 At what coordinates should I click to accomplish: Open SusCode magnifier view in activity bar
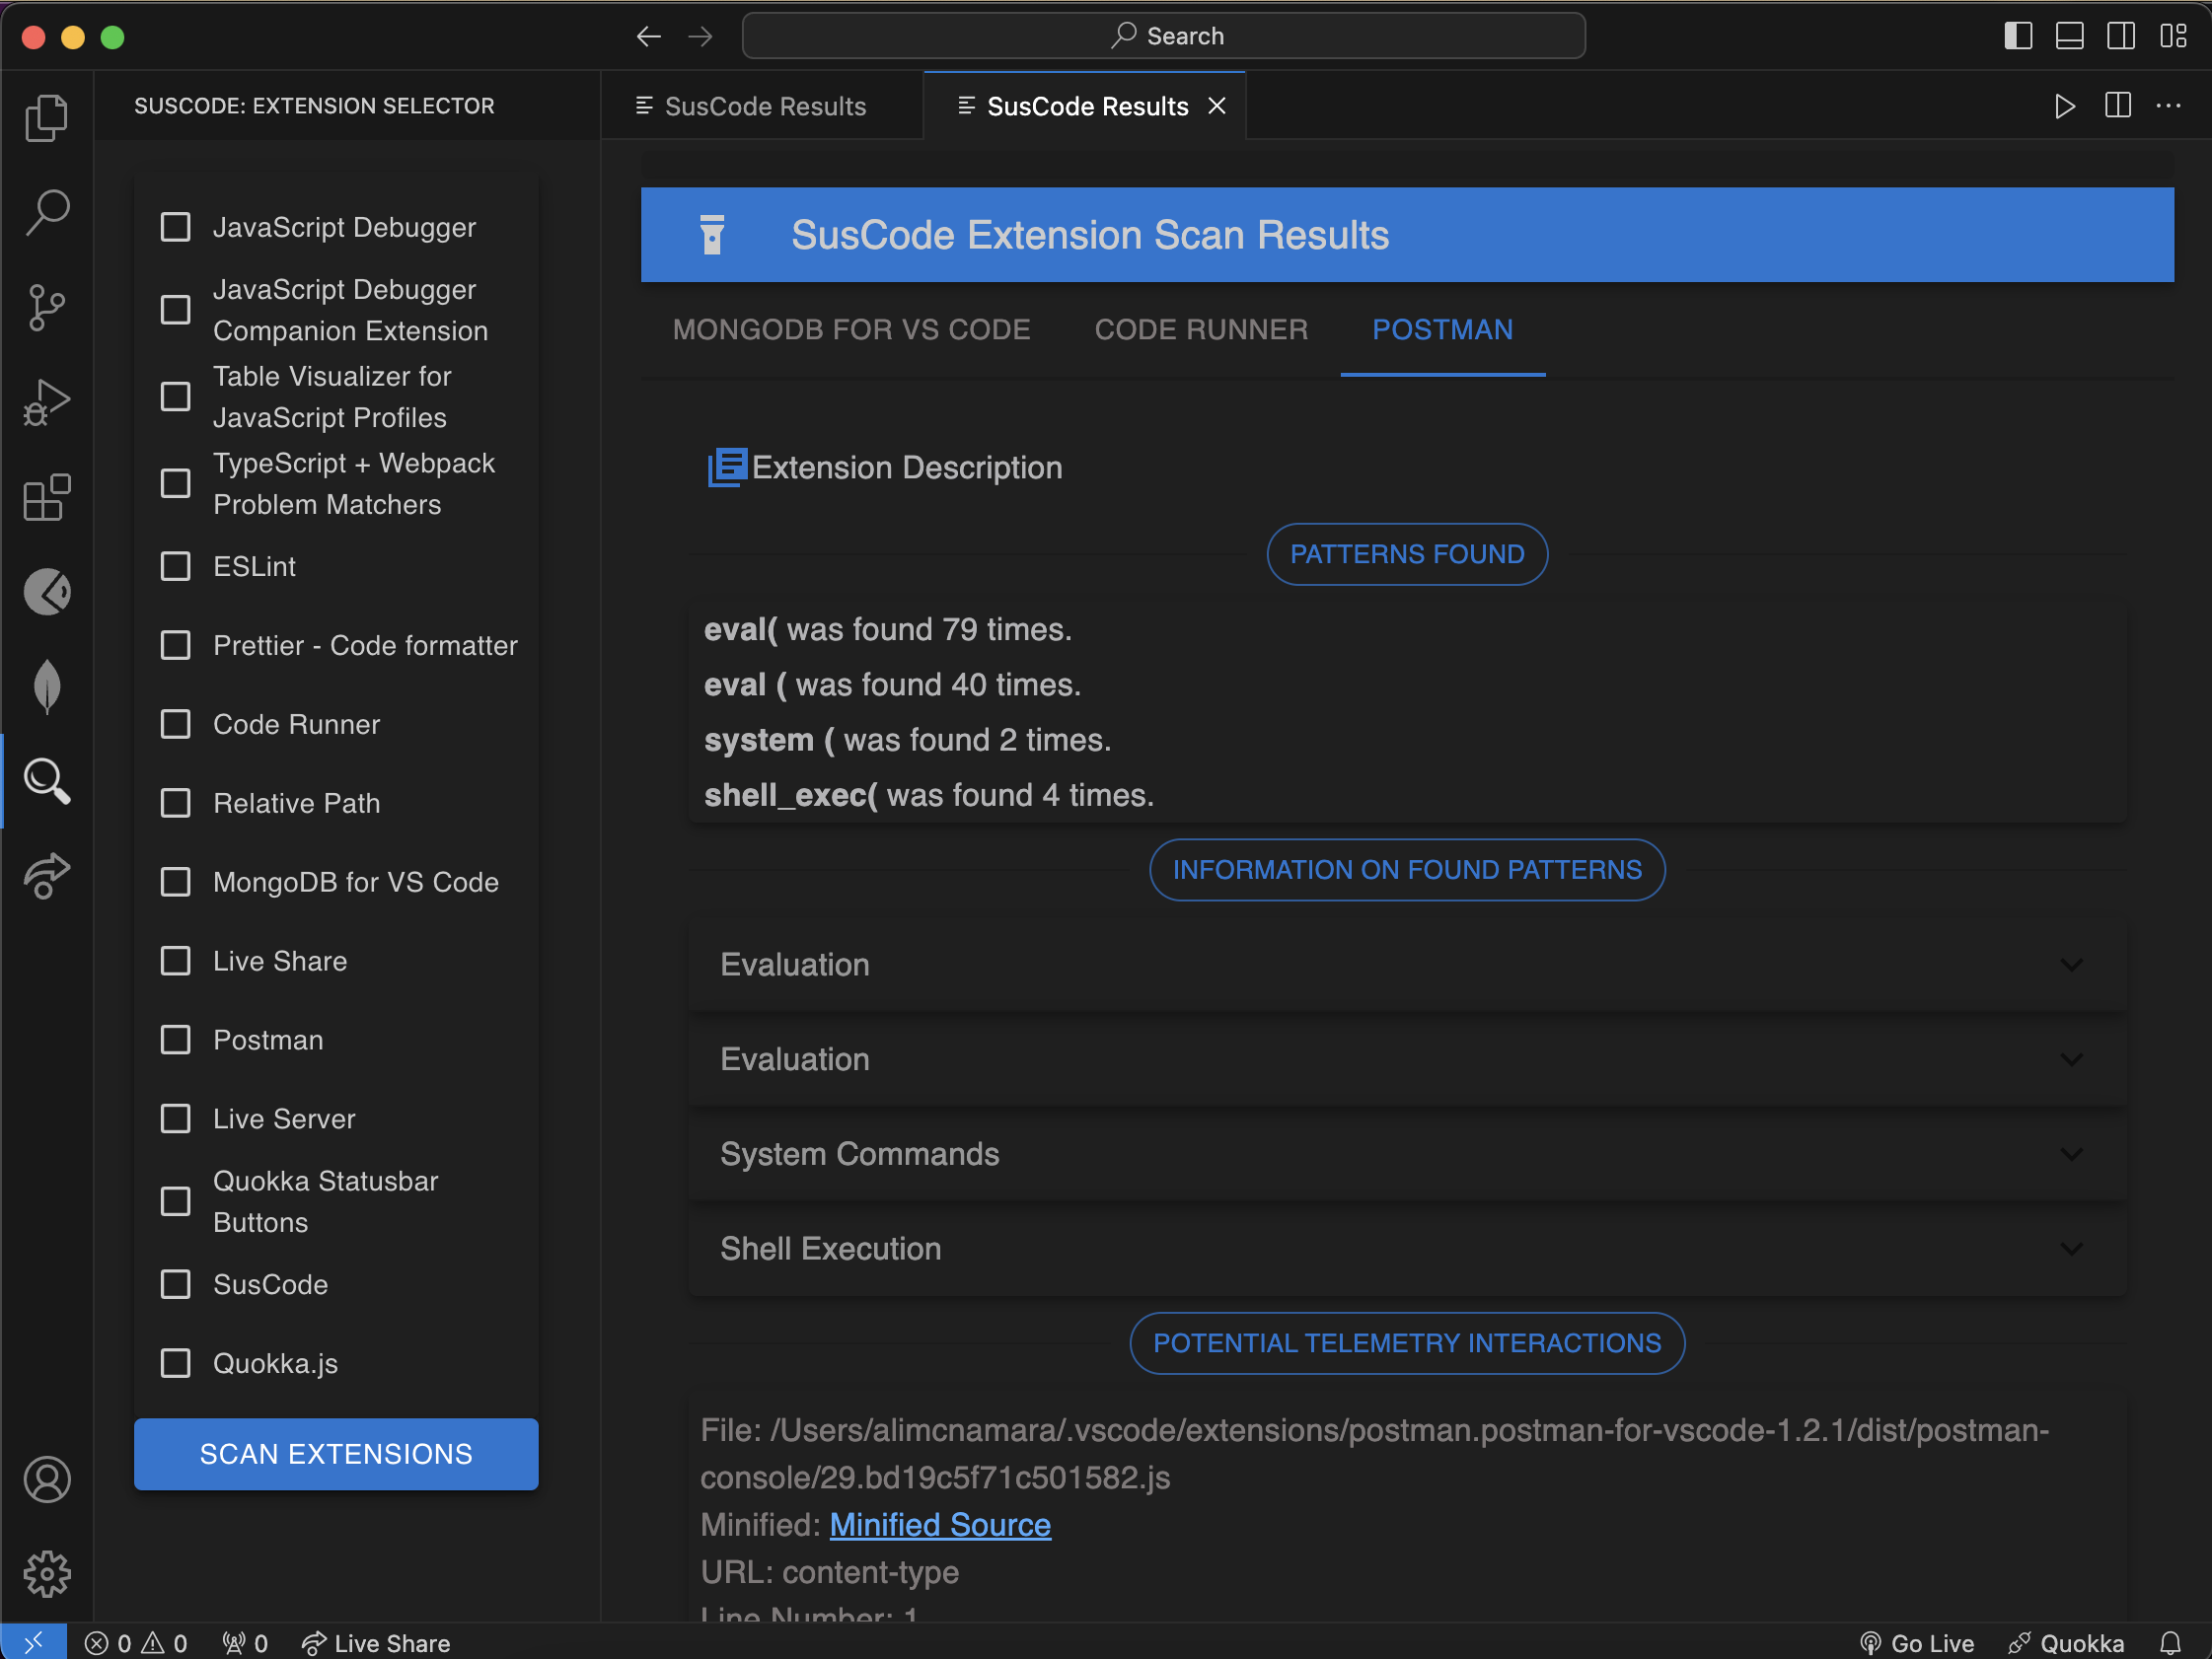[x=47, y=781]
